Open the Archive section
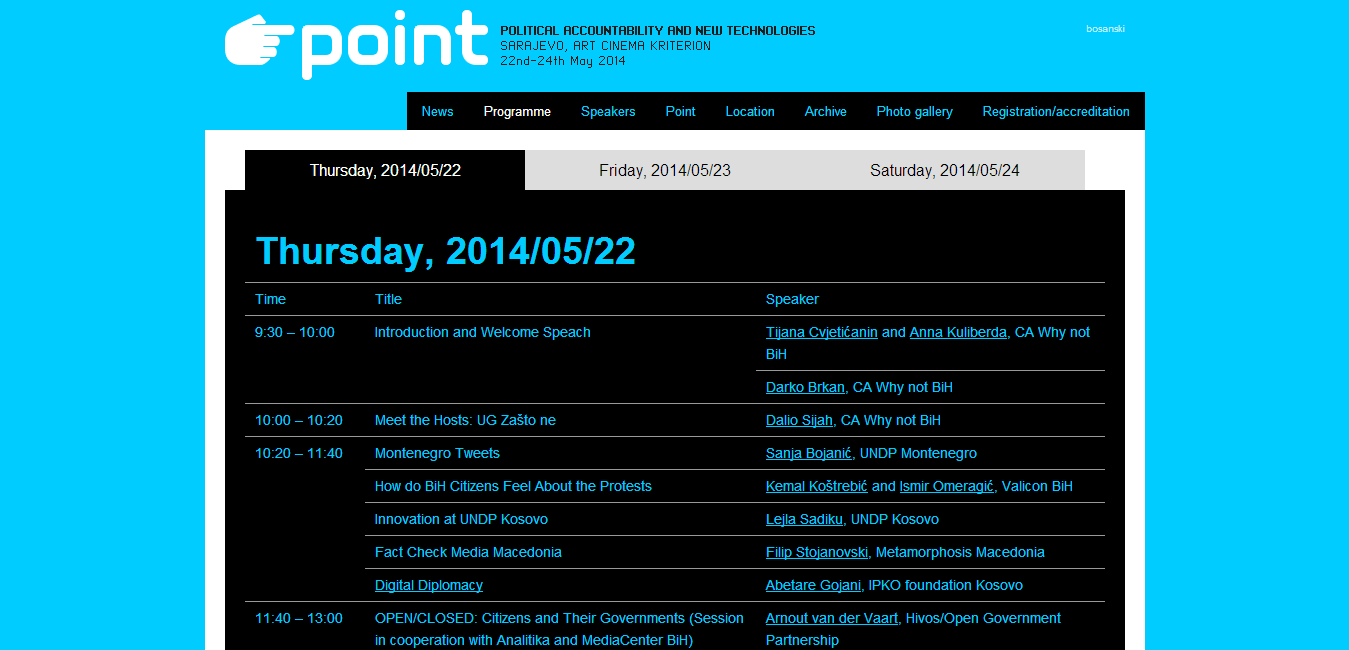This screenshot has width=1349, height=650. pyautogui.click(x=826, y=111)
